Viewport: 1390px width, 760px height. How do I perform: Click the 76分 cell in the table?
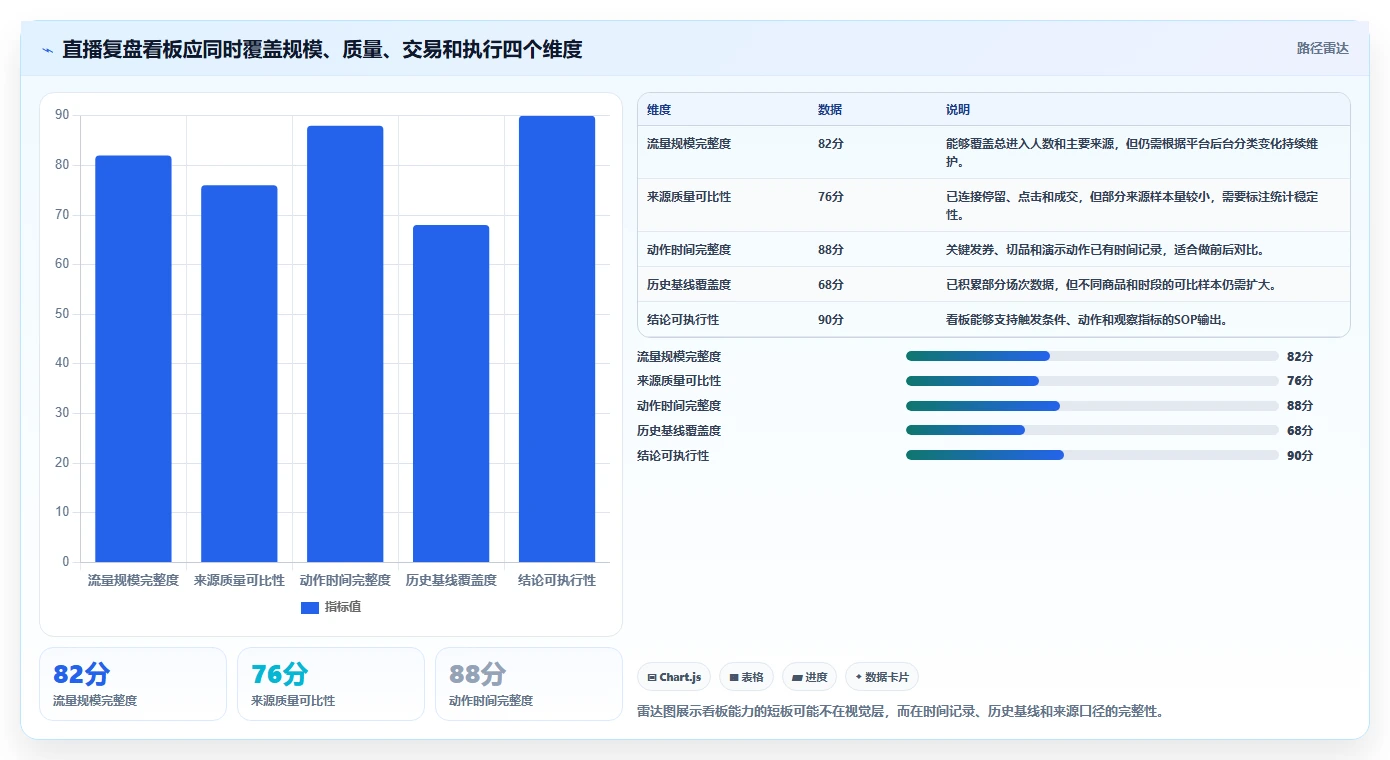click(831, 197)
